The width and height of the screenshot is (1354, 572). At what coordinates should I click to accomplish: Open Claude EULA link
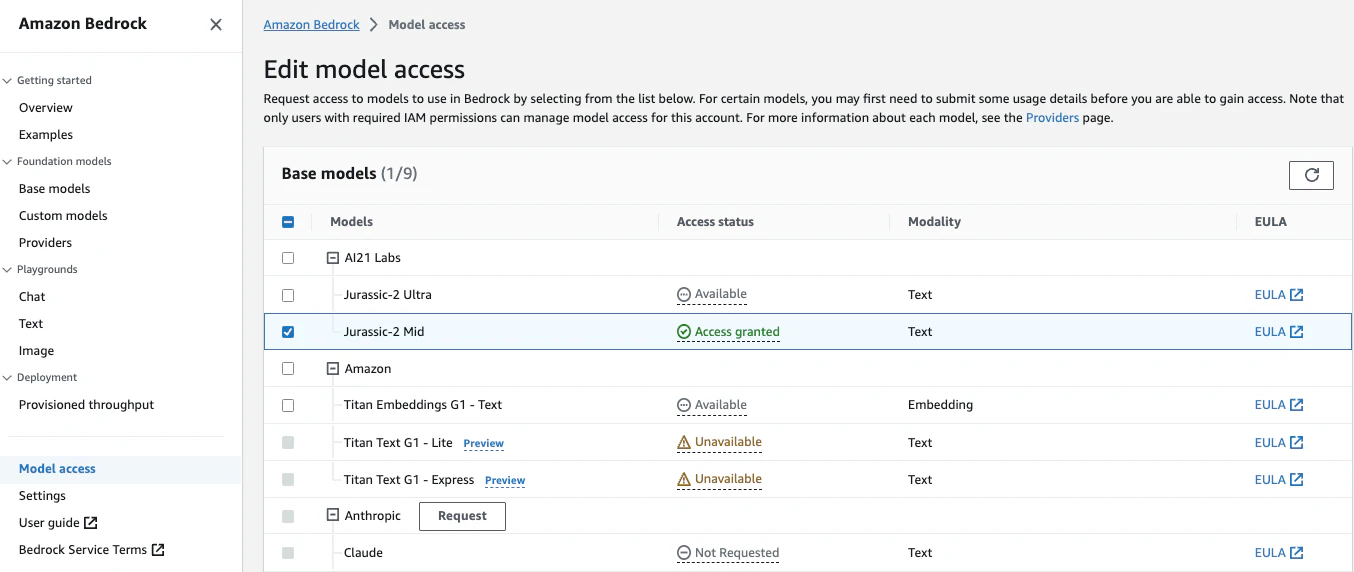(1279, 553)
